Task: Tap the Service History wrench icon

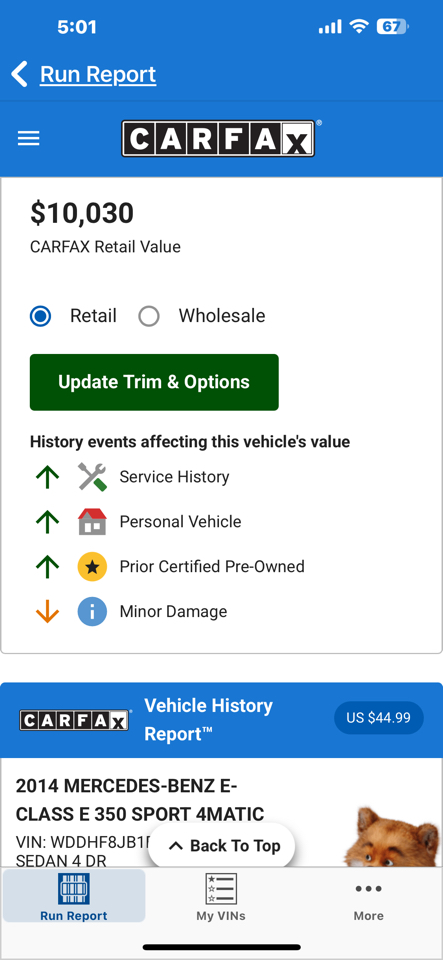Action: point(92,477)
